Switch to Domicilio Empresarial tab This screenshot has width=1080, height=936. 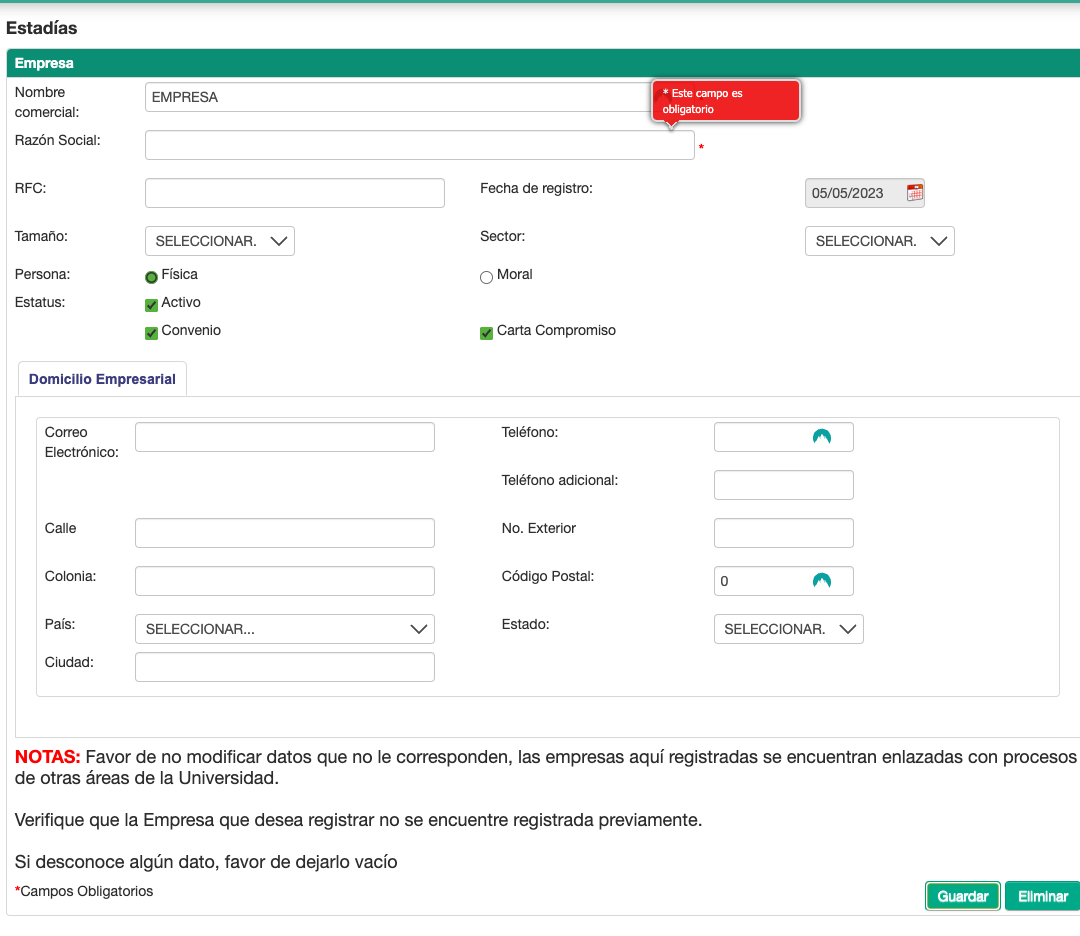coord(102,379)
